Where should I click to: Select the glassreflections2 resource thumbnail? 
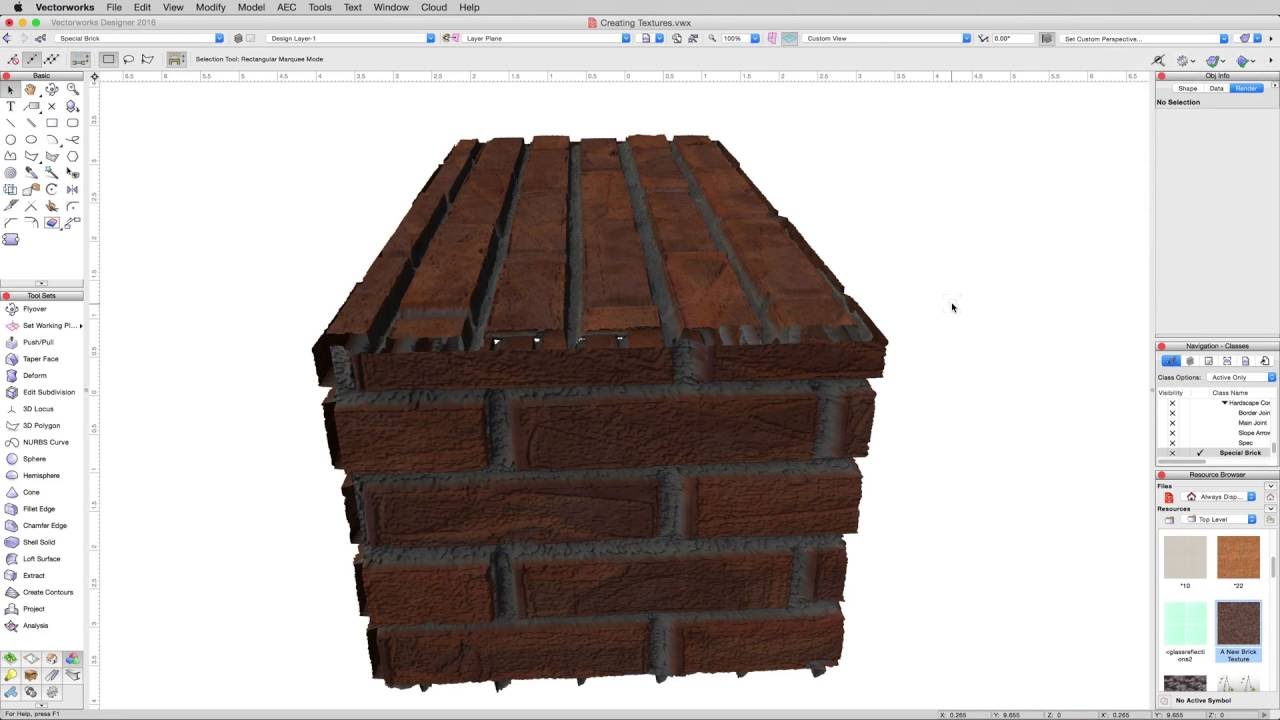point(1185,624)
